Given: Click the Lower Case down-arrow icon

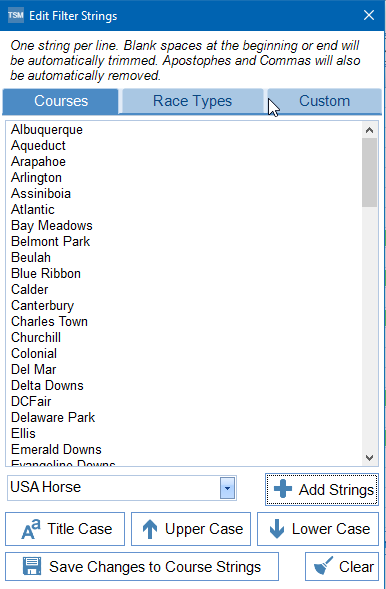Looking at the screenshot, I should pos(277,529).
